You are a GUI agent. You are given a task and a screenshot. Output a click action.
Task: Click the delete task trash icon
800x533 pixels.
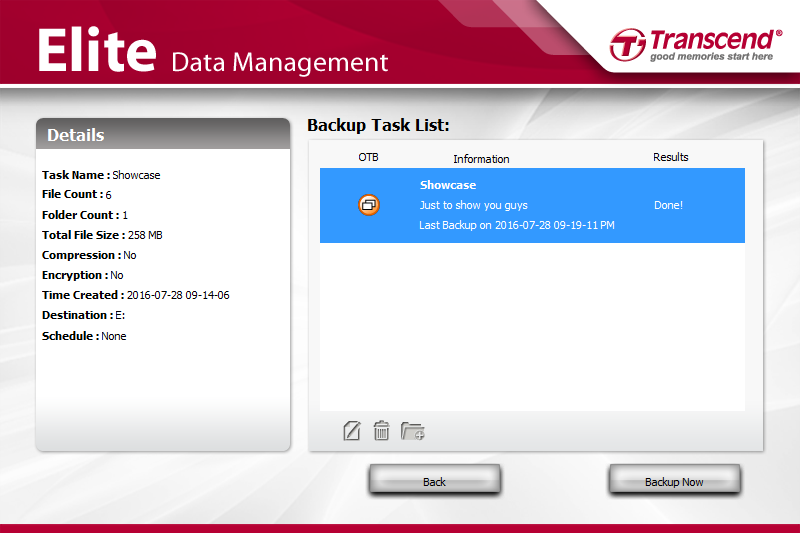point(381,430)
